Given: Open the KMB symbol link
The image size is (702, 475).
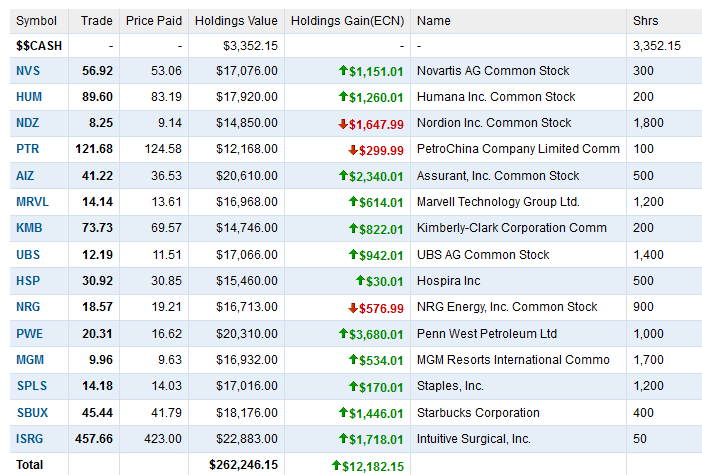Looking at the screenshot, I should tap(29, 227).
